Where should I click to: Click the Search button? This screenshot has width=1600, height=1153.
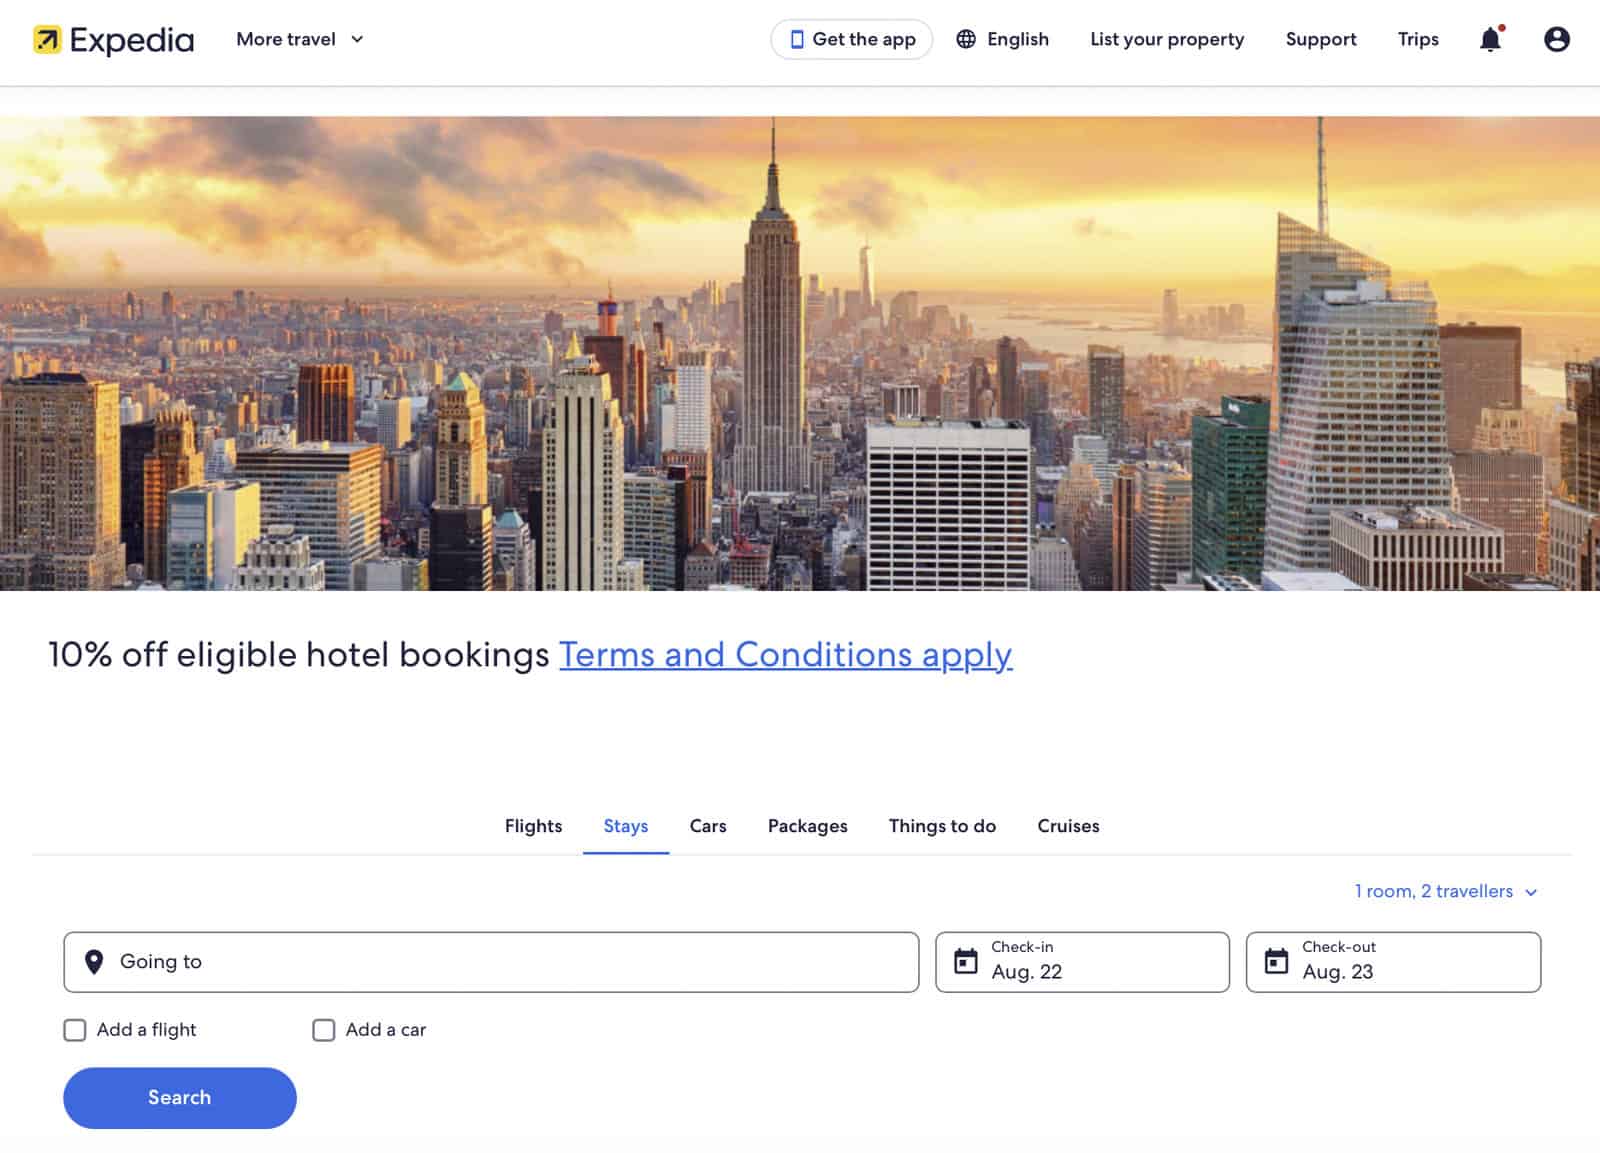tap(179, 1097)
